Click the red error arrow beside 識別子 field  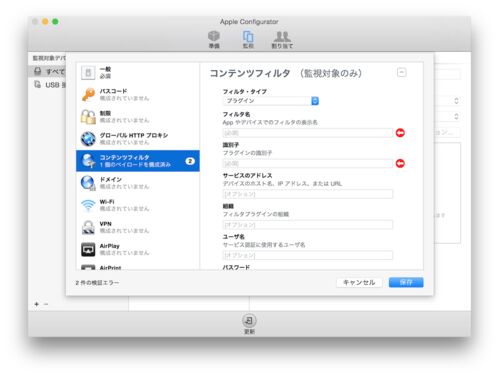(400, 164)
